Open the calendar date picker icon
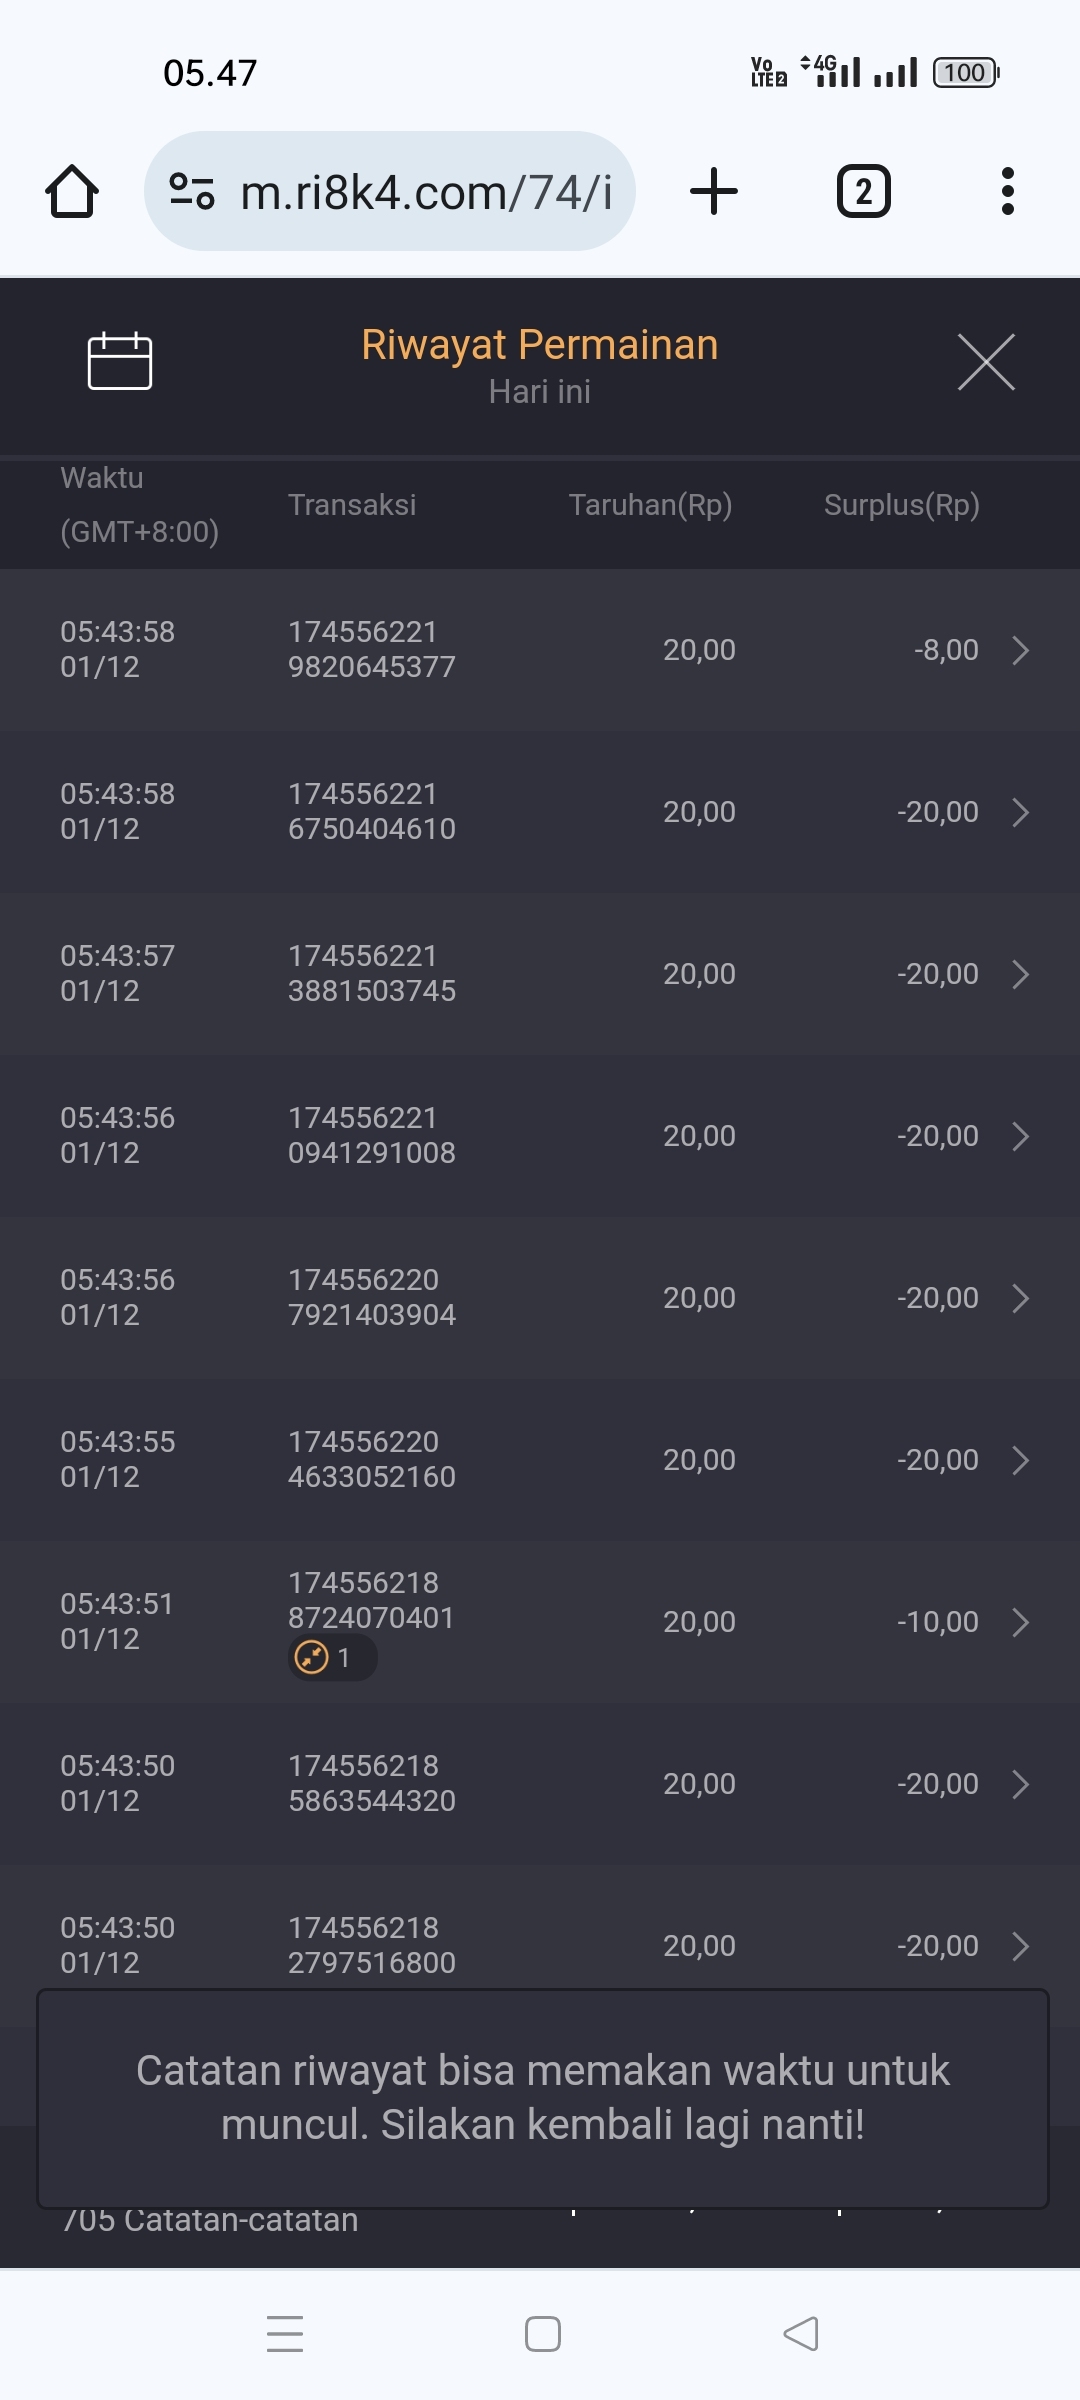Screen dimensions: 1080x2400 [x=119, y=361]
